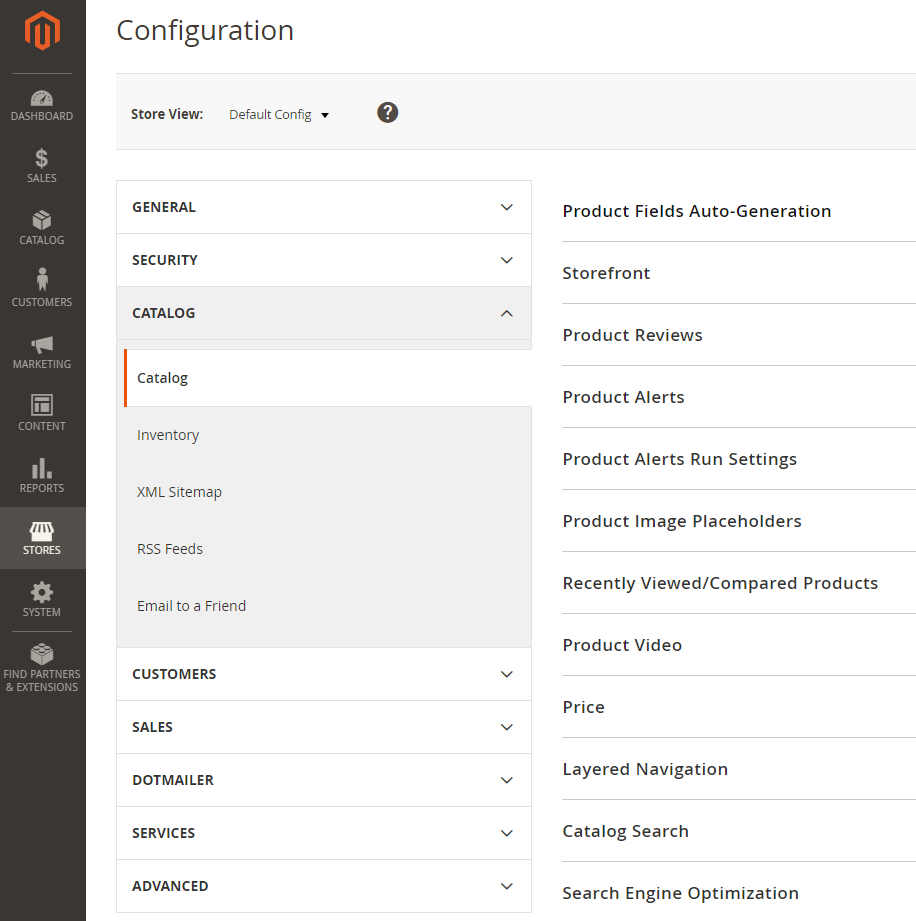Viewport: 916px width, 921px height.
Task: Select the Inventory tab under Catalog
Action: (x=168, y=435)
